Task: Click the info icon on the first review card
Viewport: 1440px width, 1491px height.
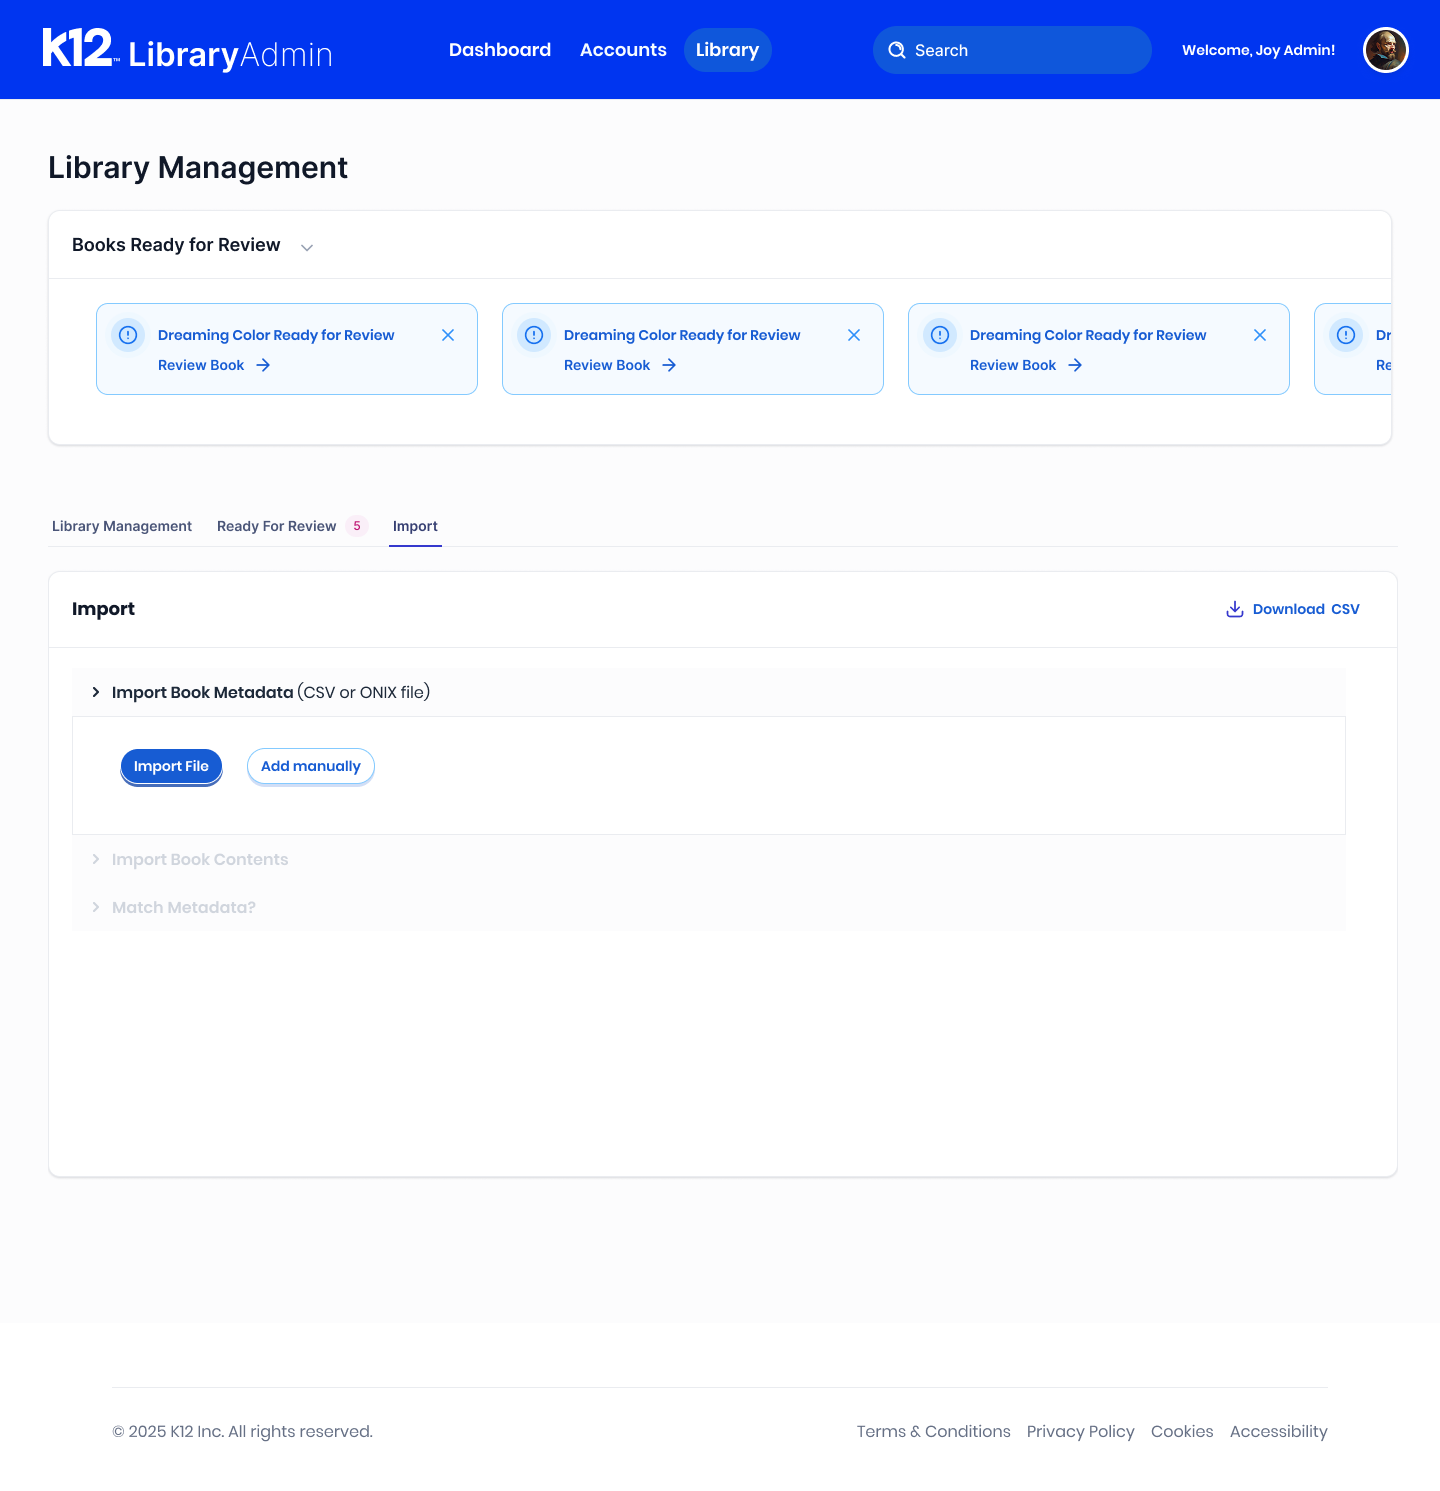Action: pos(128,335)
